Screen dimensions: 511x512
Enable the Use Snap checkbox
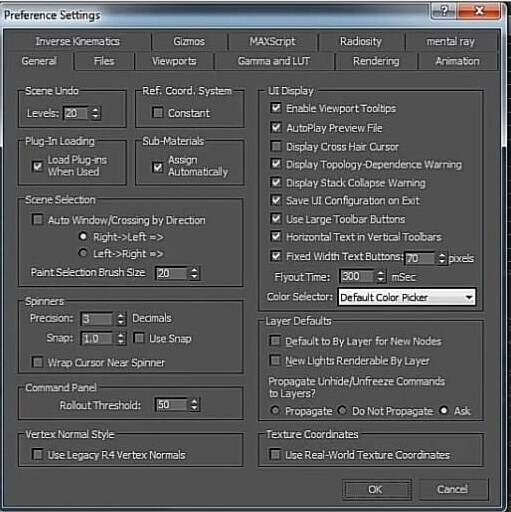[x=139, y=338]
